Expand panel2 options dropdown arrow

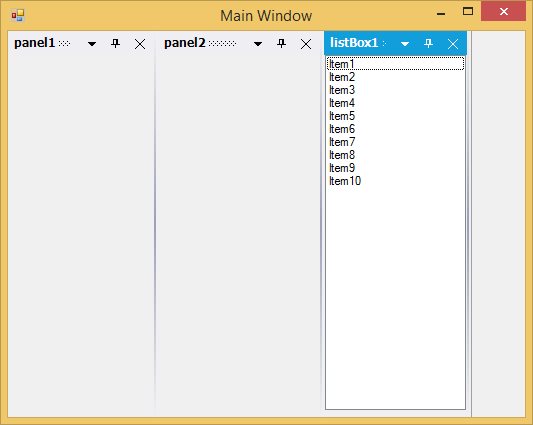pos(258,44)
